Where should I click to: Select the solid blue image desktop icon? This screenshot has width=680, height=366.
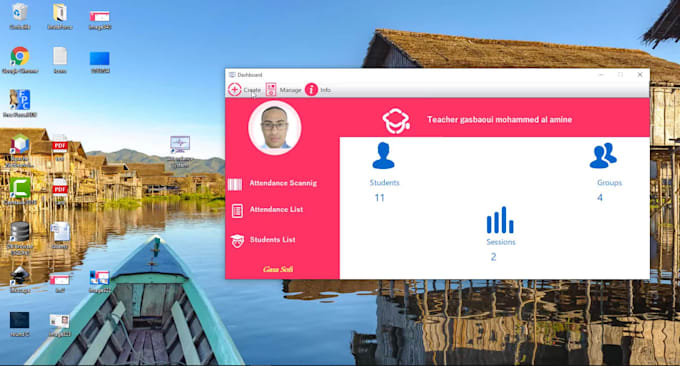[100, 61]
